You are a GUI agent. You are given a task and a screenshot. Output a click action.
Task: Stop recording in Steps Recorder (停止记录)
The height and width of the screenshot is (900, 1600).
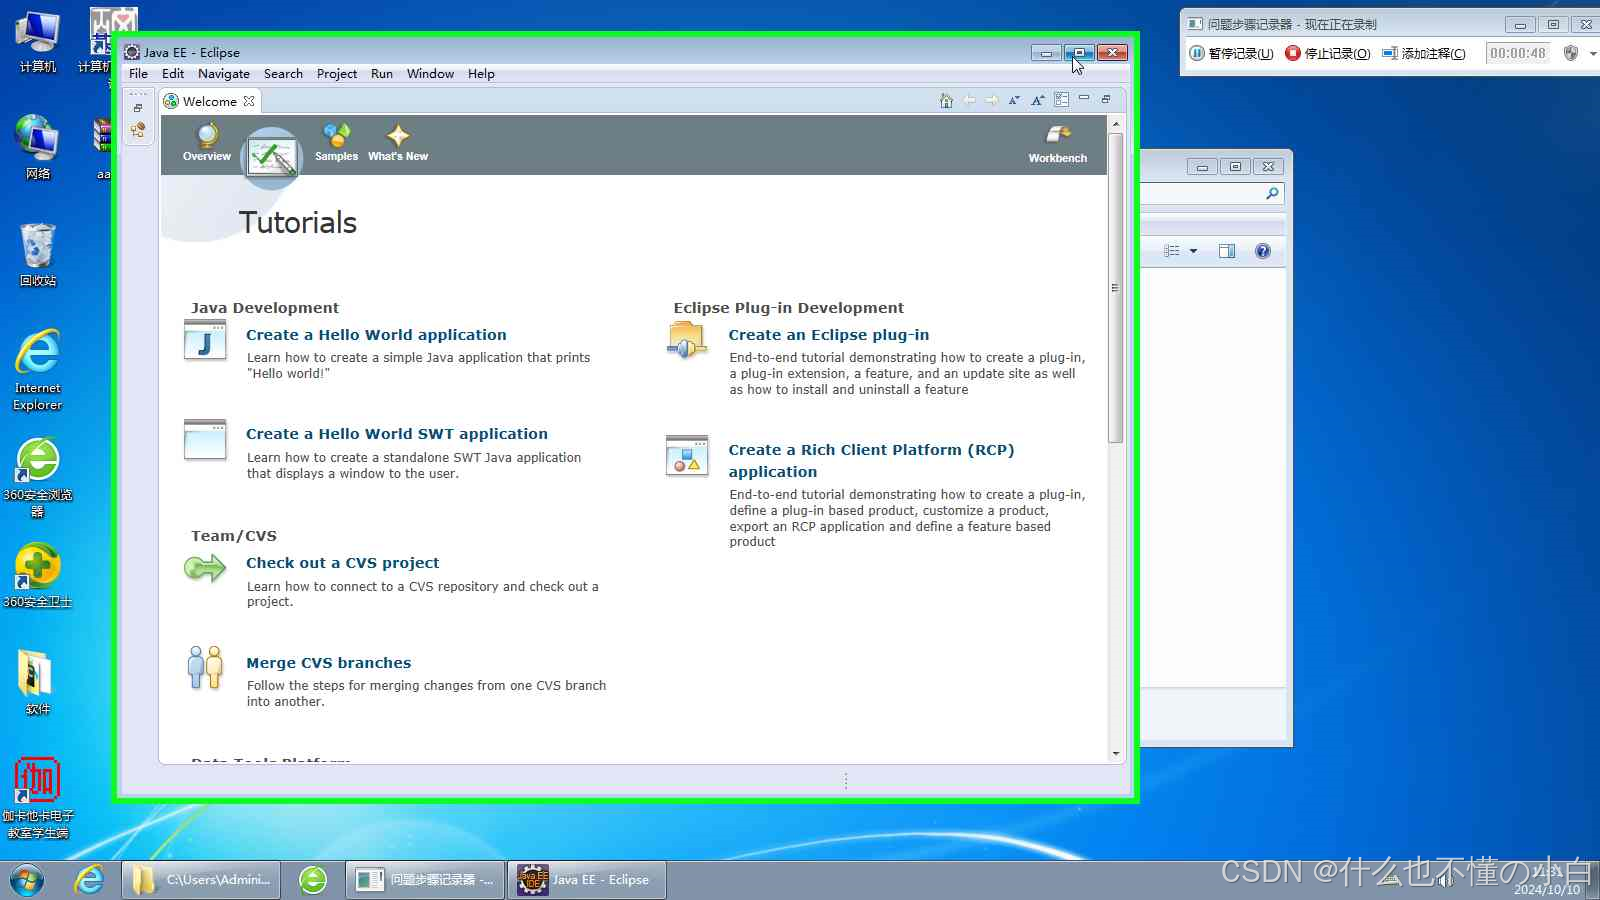click(x=1328, y=53)
